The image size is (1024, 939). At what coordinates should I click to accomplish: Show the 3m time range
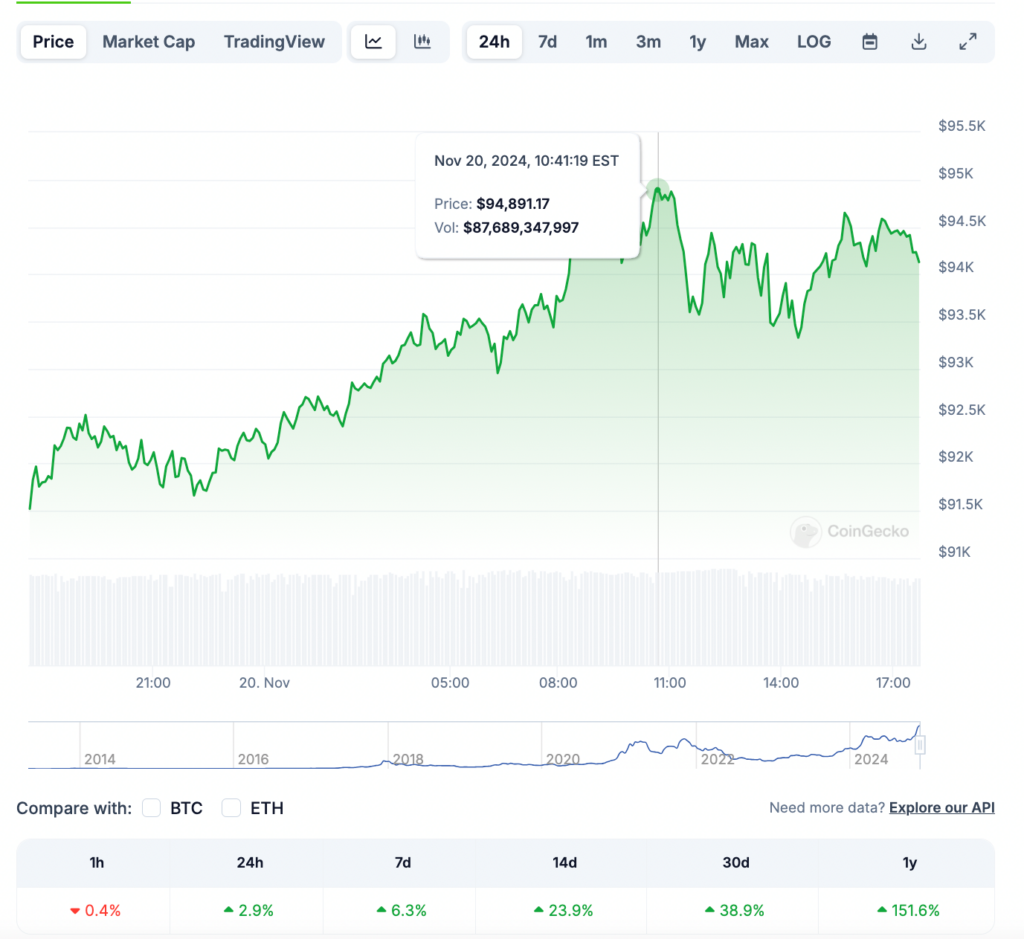pyautogui.click(x=648, y=42)
